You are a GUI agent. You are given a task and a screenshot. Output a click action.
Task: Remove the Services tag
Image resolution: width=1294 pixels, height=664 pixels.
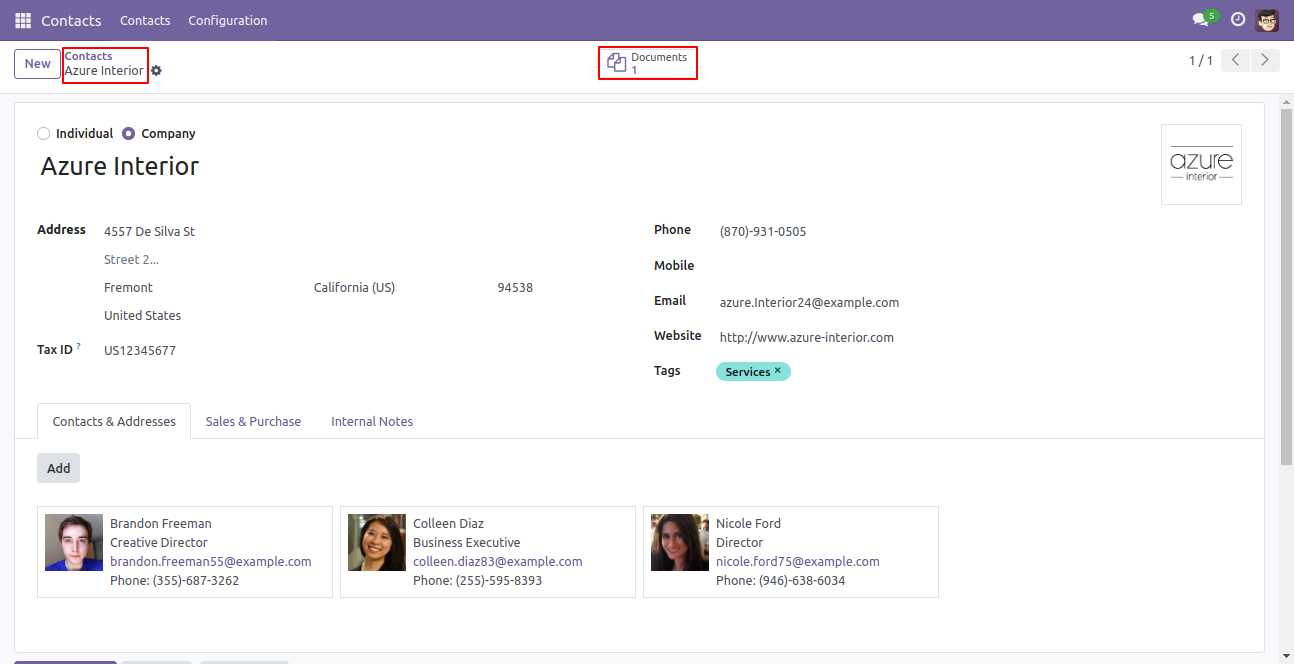pos(778,370)
